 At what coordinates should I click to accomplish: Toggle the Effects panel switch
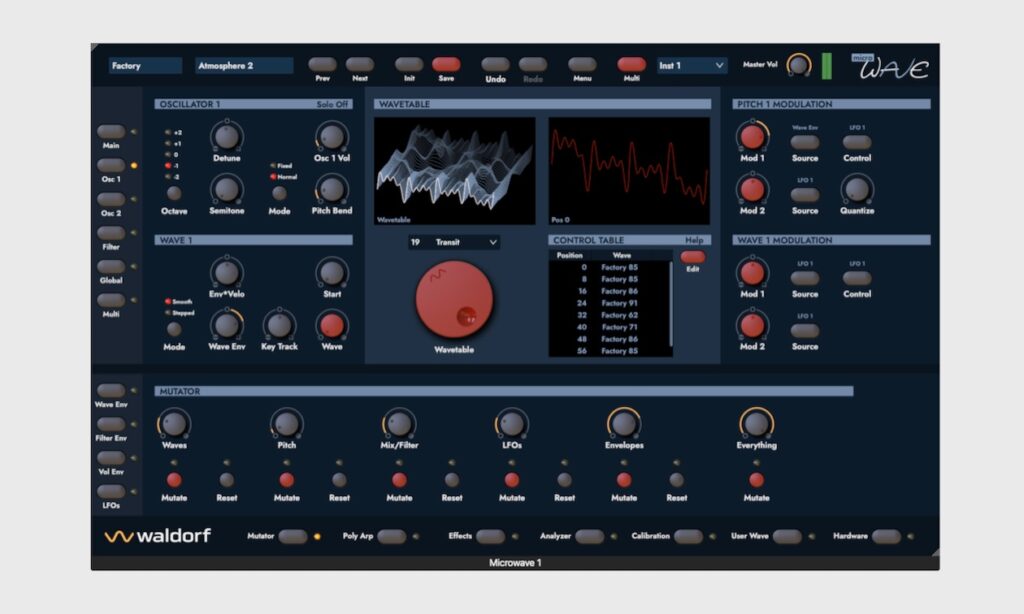click(x=490, y=536)
